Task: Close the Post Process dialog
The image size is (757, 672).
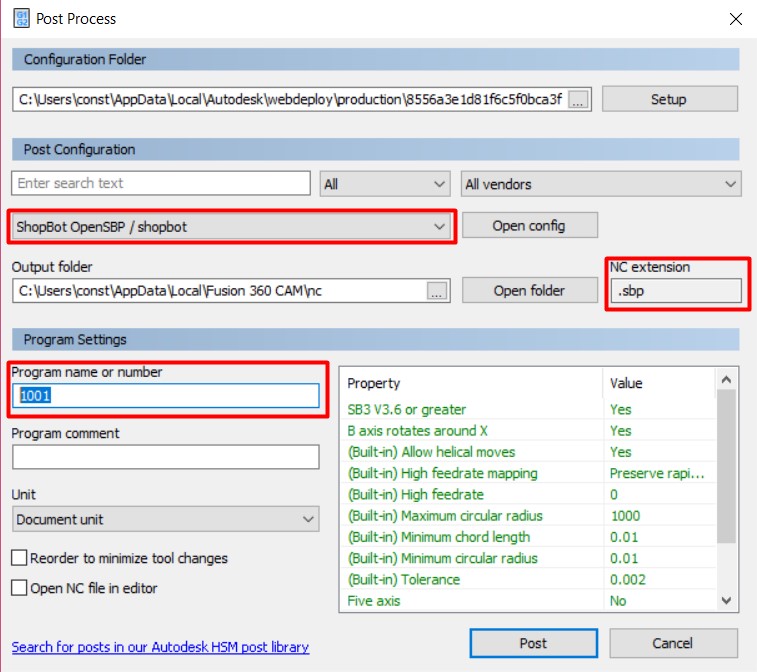Action: point(735,19)
